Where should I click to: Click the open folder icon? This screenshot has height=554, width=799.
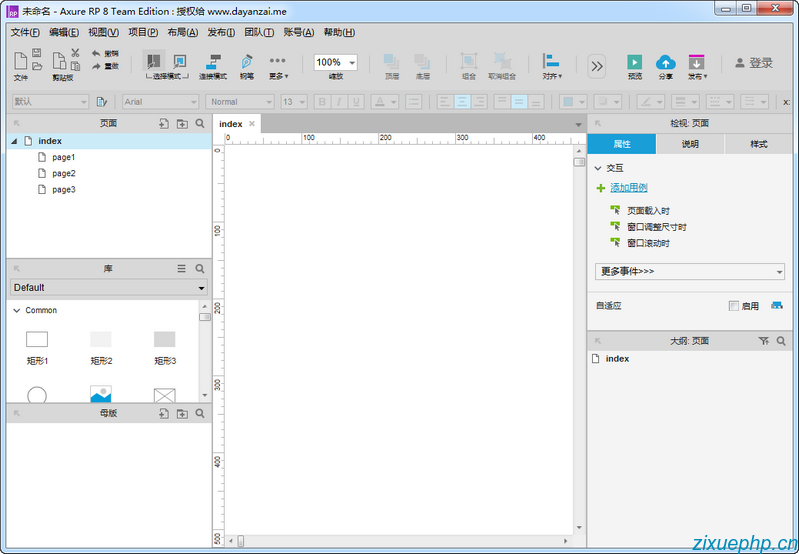click(x=37, y=66)
